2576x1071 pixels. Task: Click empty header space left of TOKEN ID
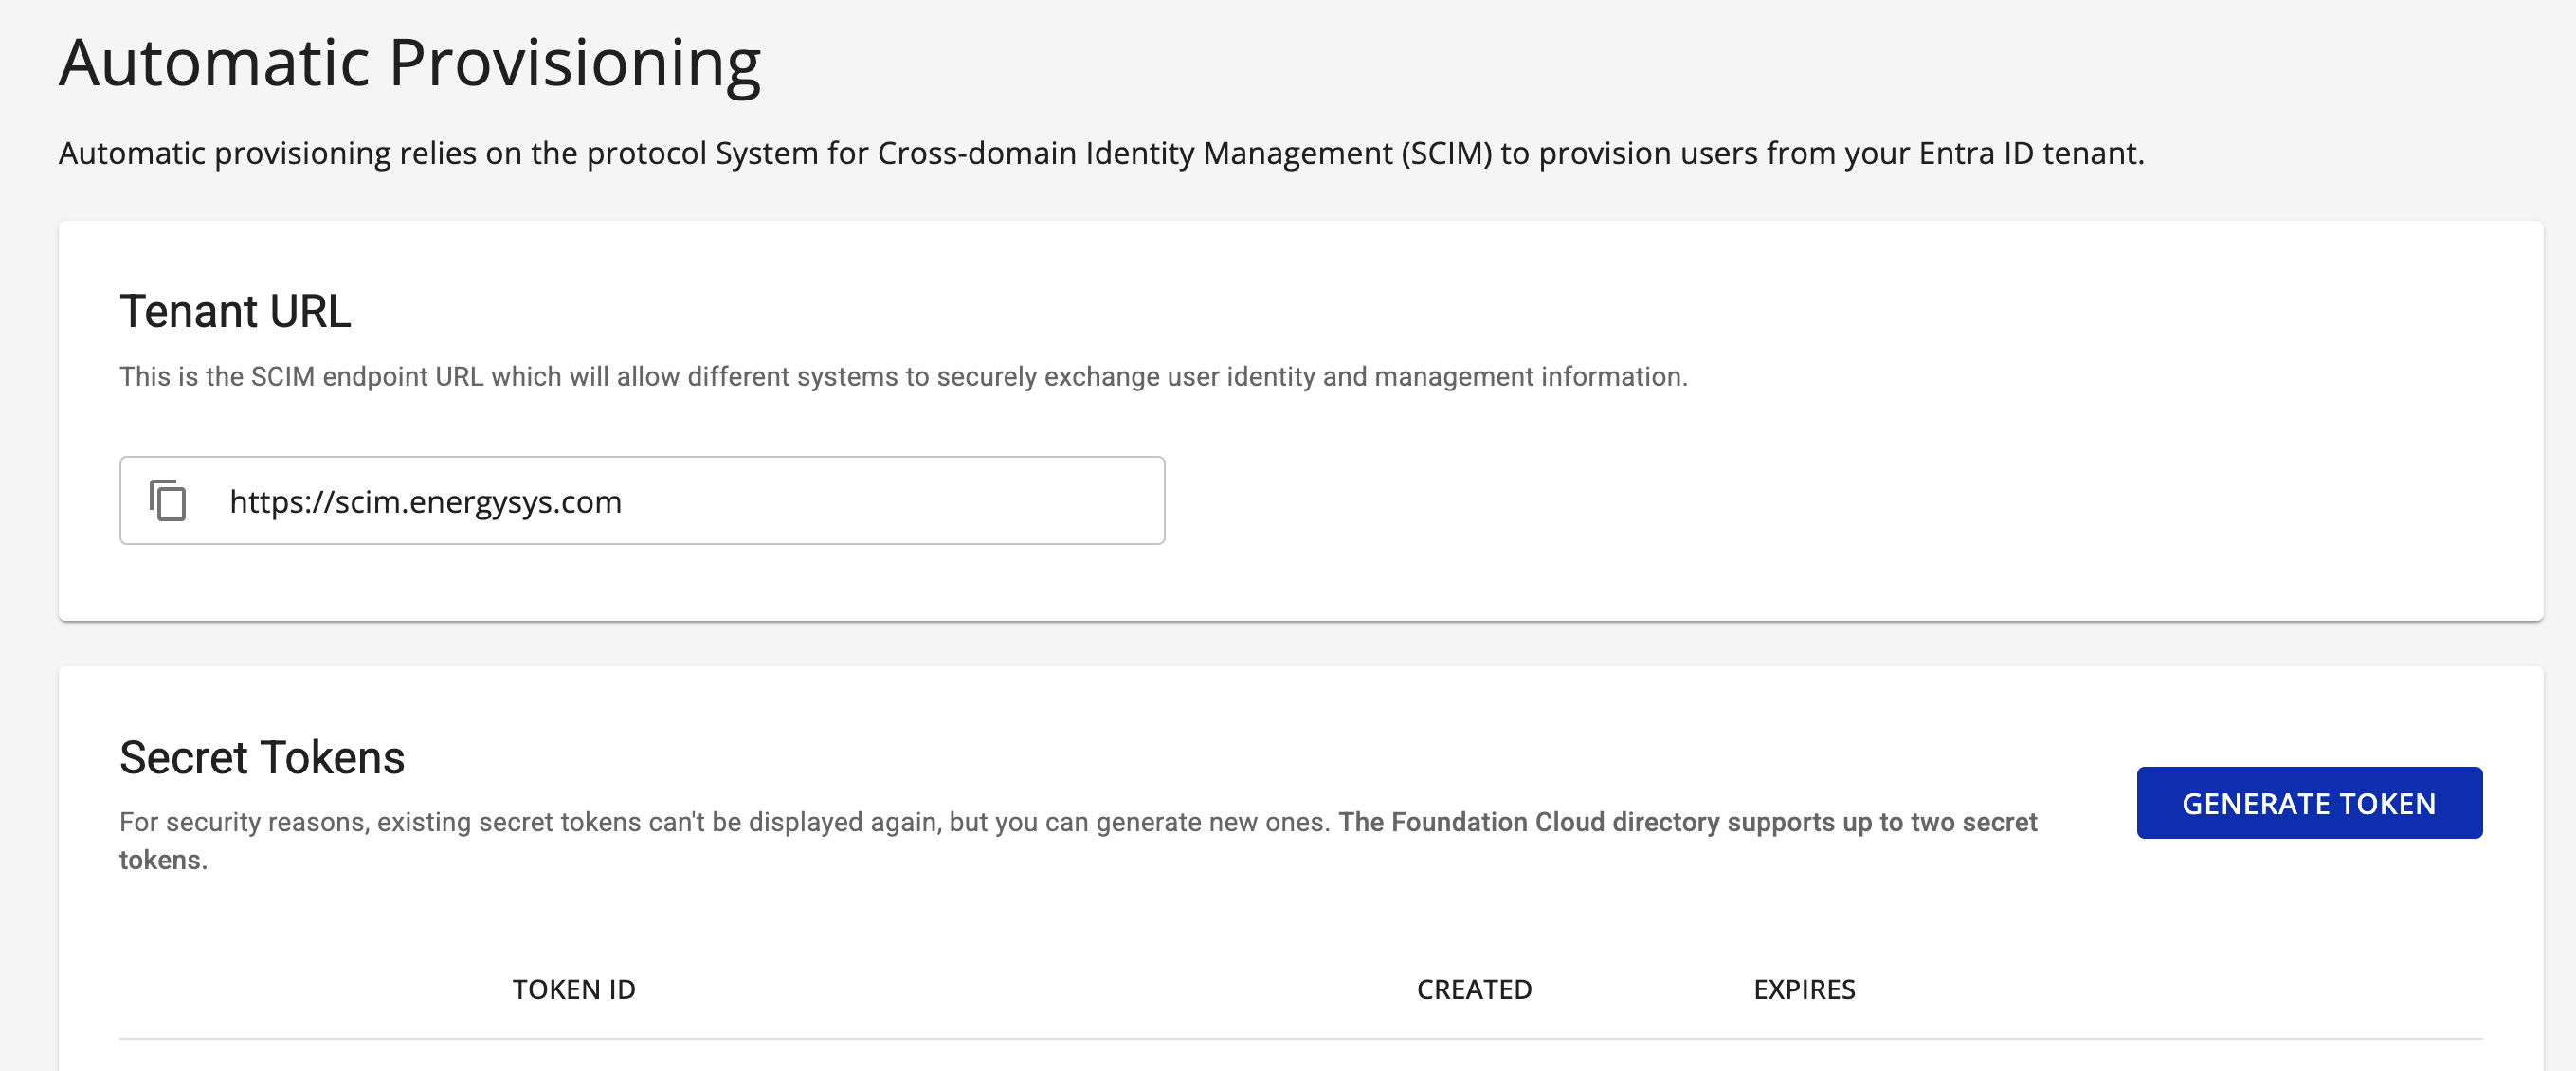click(300, 989)
